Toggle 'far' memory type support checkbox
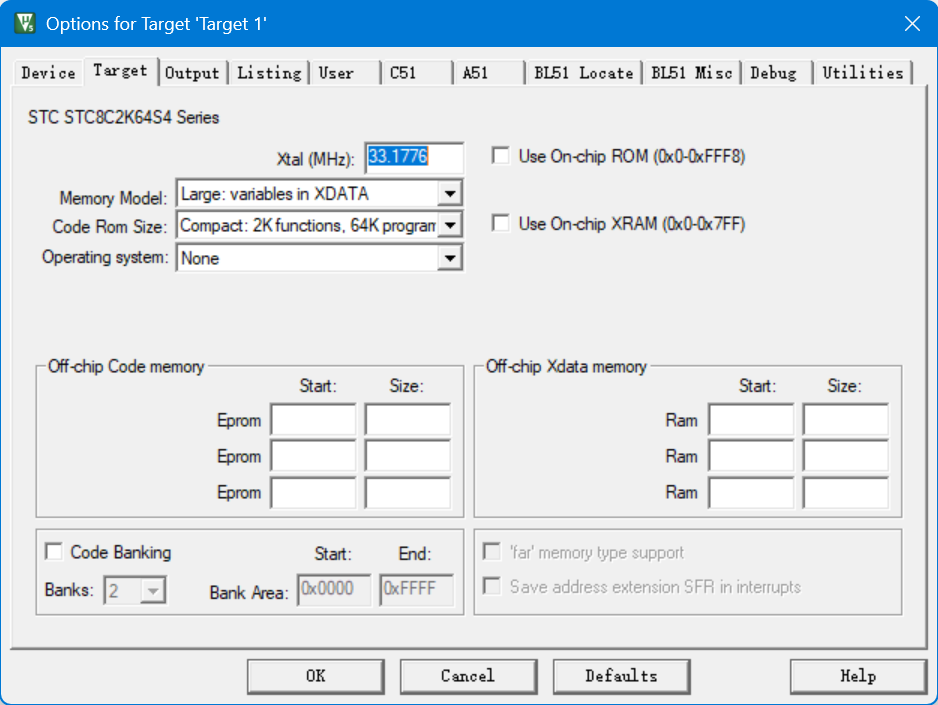This screenshot has width=938, height=705. [x=492, y=551]
